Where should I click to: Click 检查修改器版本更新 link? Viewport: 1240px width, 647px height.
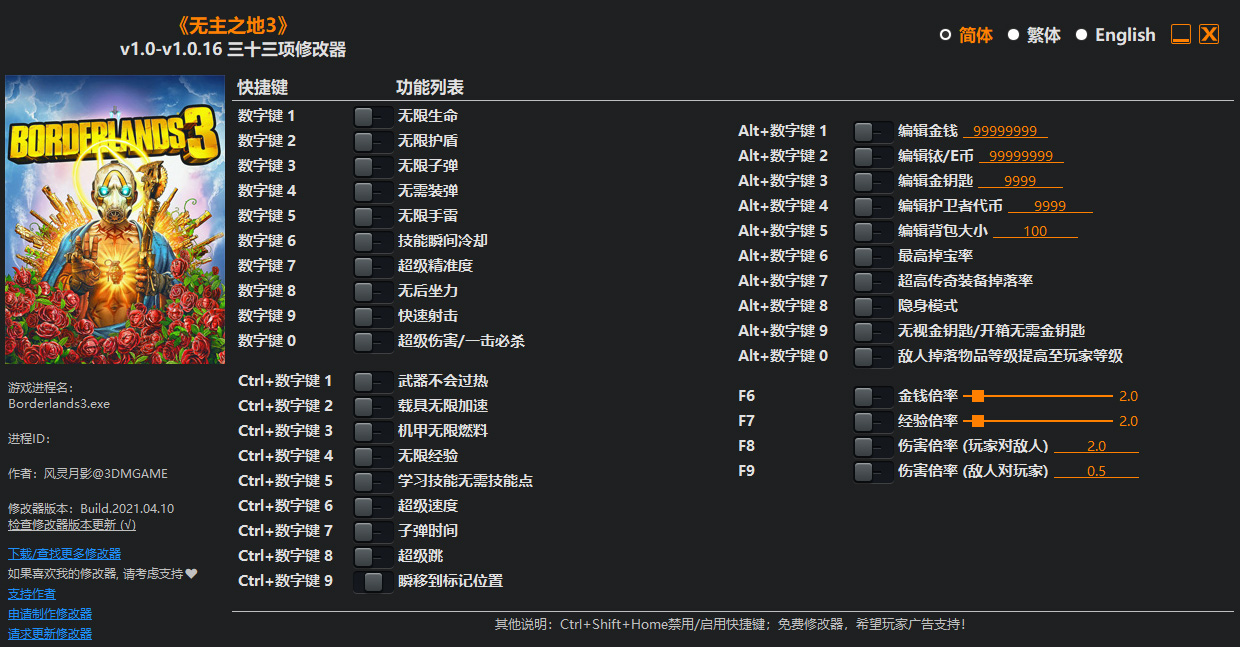pyautogui.click(x=72, y=524)
